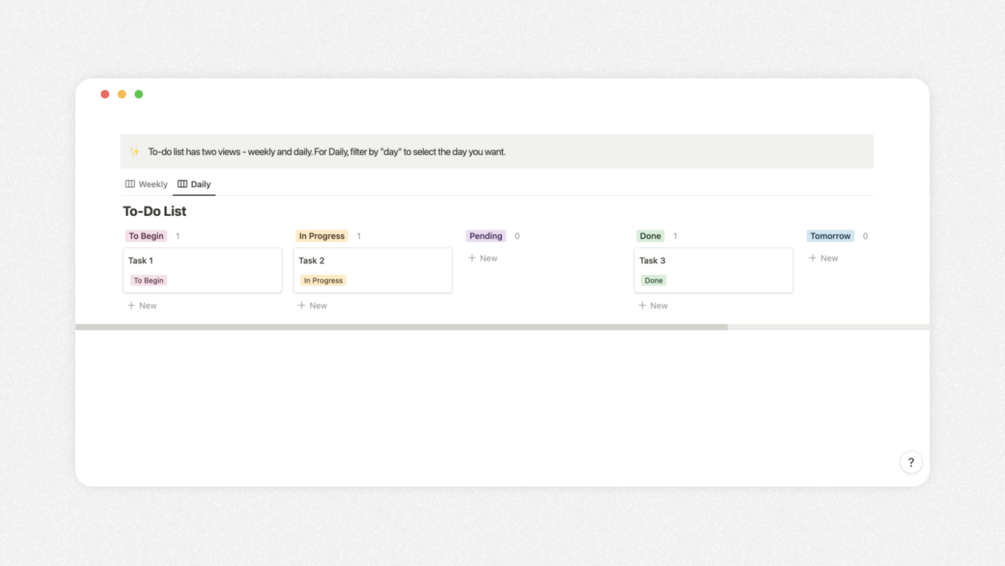Click the sparkle emoji icon in the callout
1005x566 pixels.
pos(135,152)
